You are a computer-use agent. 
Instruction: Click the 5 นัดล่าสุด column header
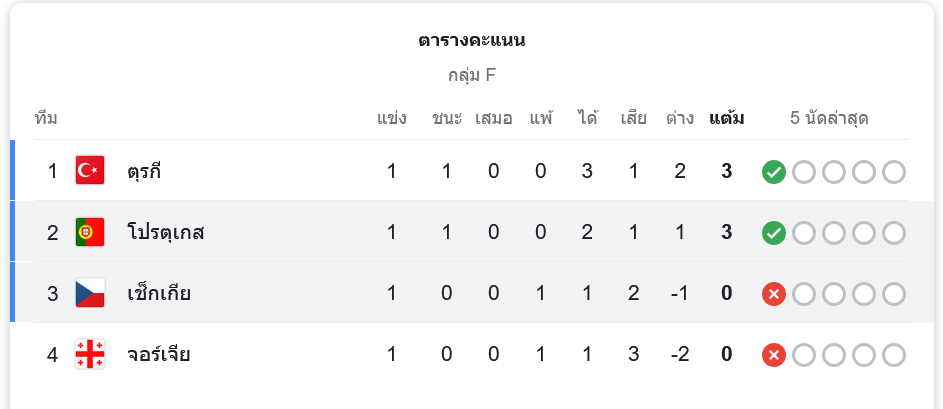coord(829,118)
